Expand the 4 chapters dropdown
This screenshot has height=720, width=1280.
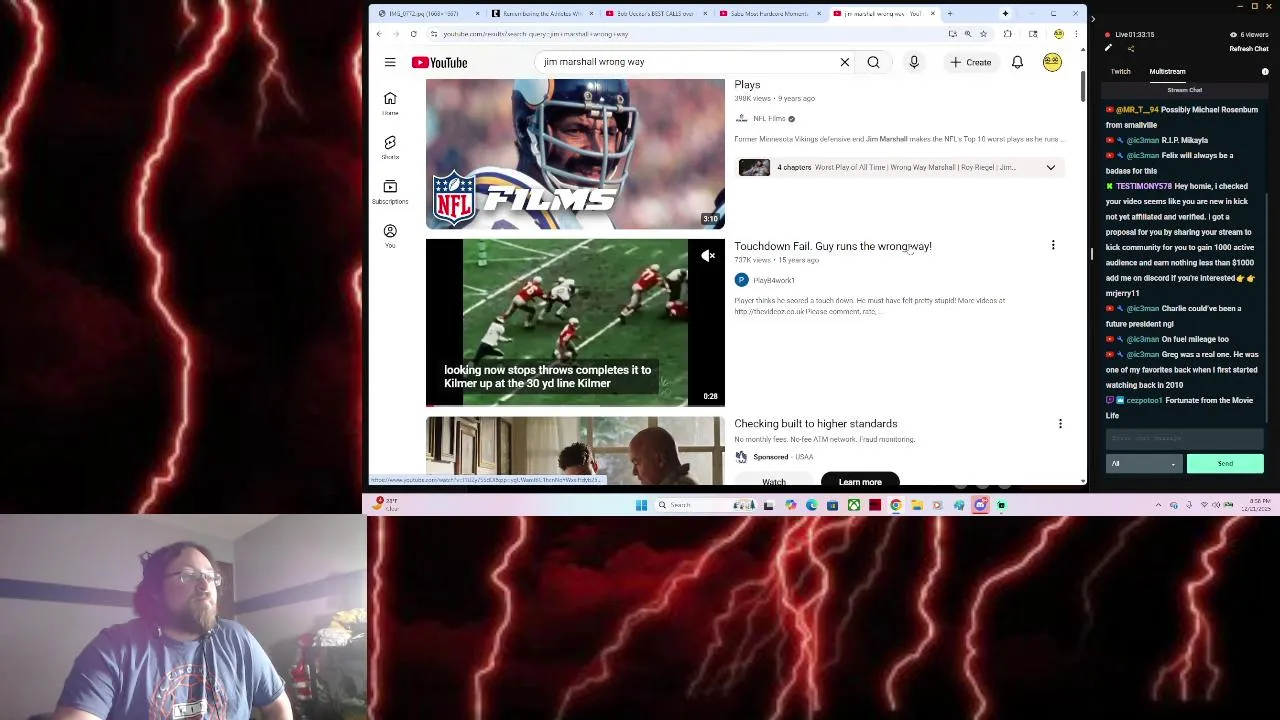tap(1051, 167)
